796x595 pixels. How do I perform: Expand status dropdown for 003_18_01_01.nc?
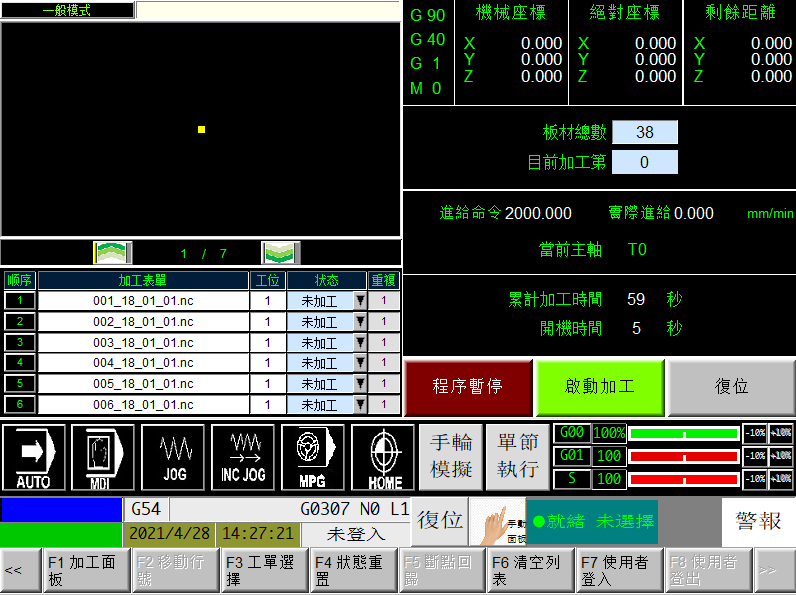360,343
